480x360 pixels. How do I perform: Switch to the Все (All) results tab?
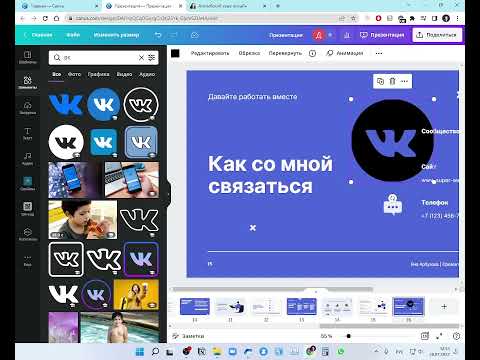[57, 74]
